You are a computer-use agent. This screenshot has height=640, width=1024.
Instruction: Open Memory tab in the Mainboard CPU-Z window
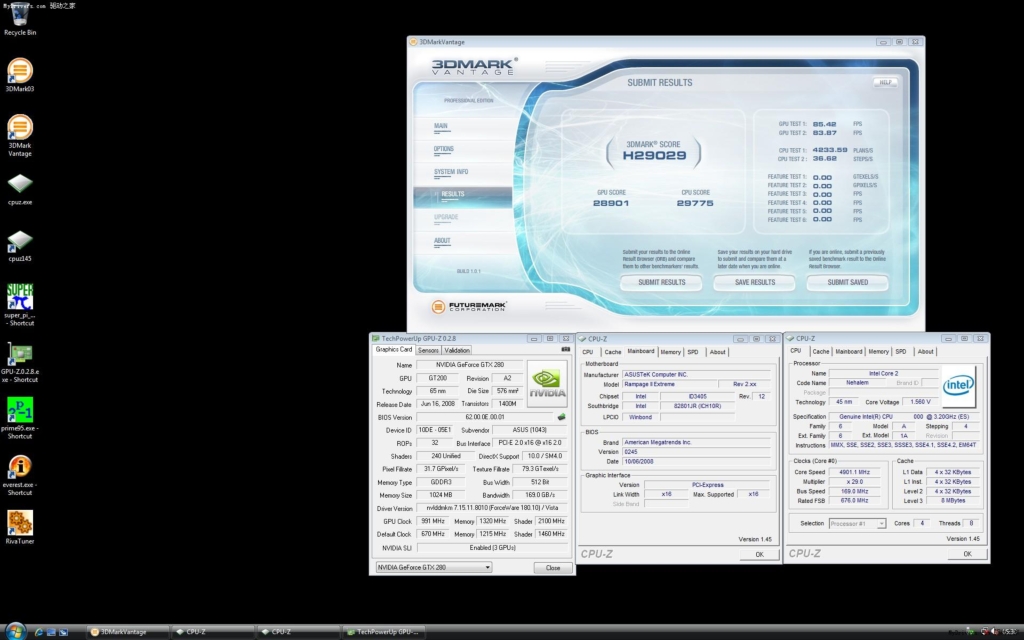pyautogui.click(x=670, y=352)
